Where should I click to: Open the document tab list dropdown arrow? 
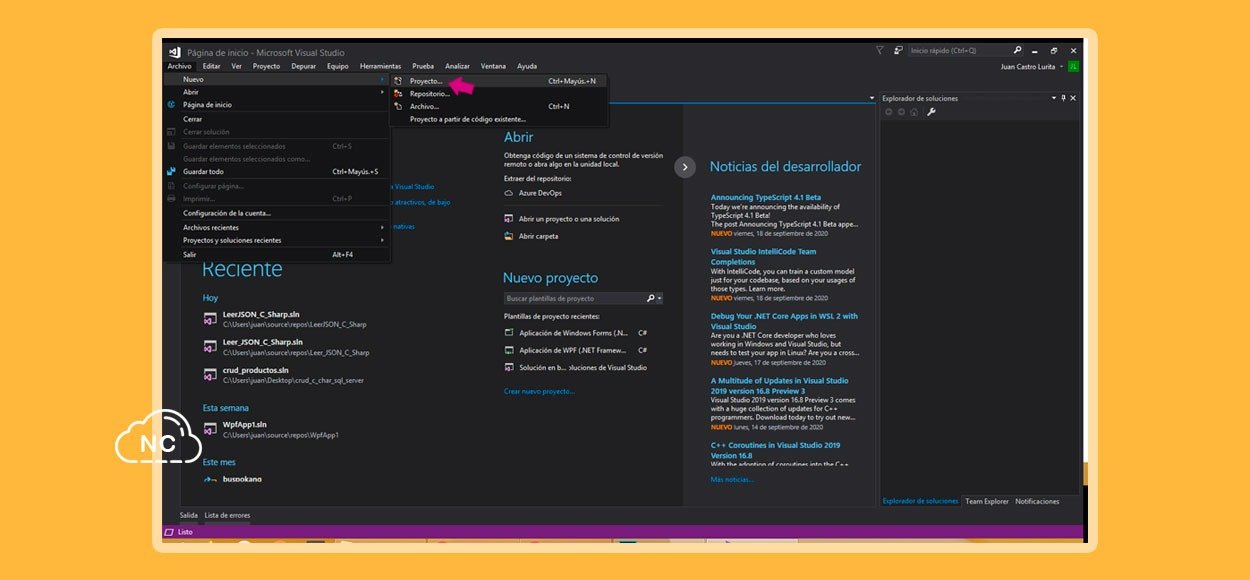coord(872,98)
